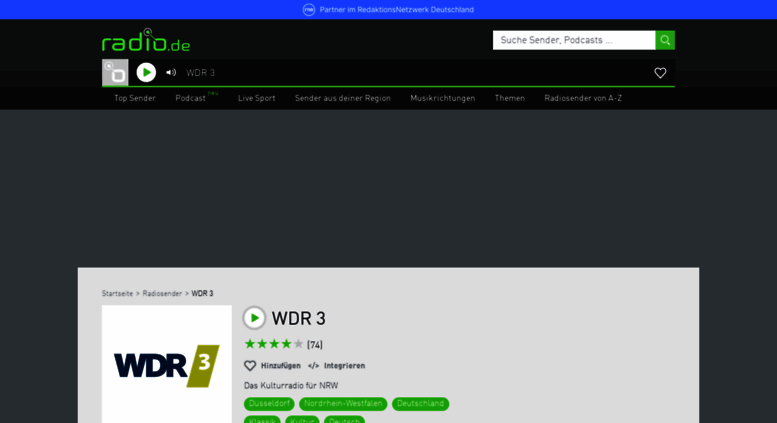Mute the player volume speaker icon
This screenshot has height=423, width=777.
171,72
